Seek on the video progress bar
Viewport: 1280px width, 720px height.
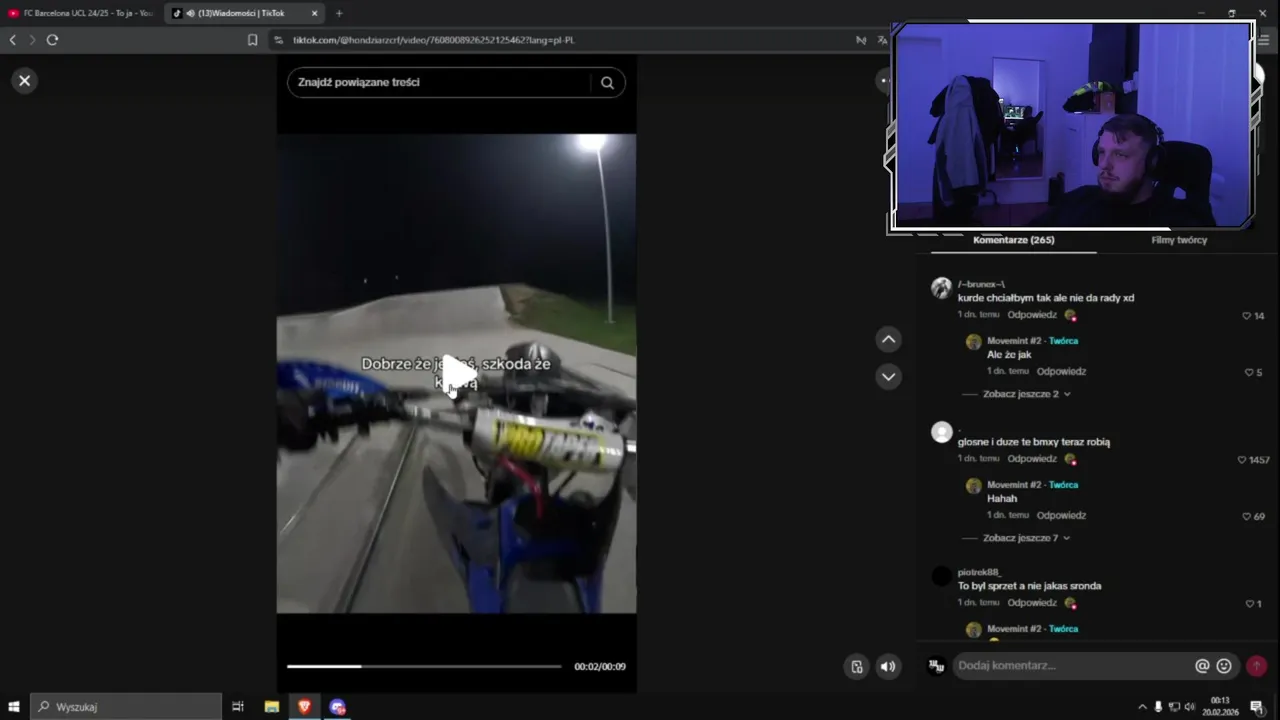pyautogui.click(x=424, y=666)
